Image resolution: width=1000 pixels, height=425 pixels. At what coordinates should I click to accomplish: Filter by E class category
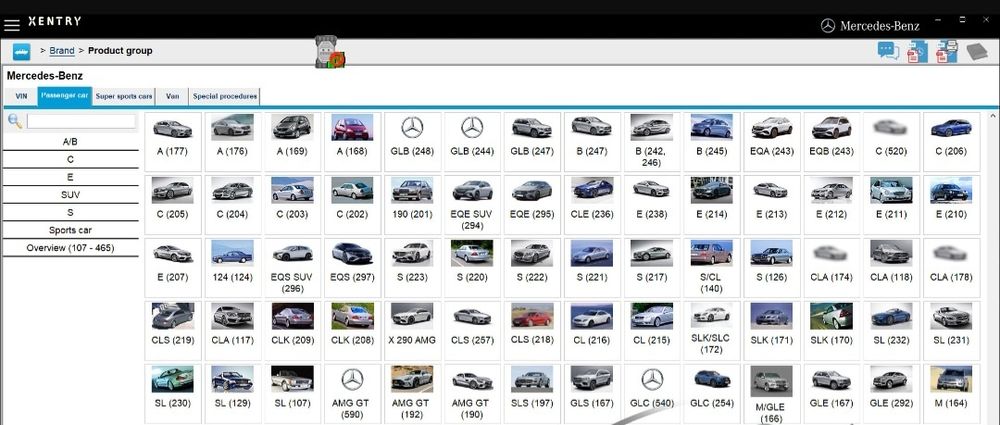tap(70, 177)
